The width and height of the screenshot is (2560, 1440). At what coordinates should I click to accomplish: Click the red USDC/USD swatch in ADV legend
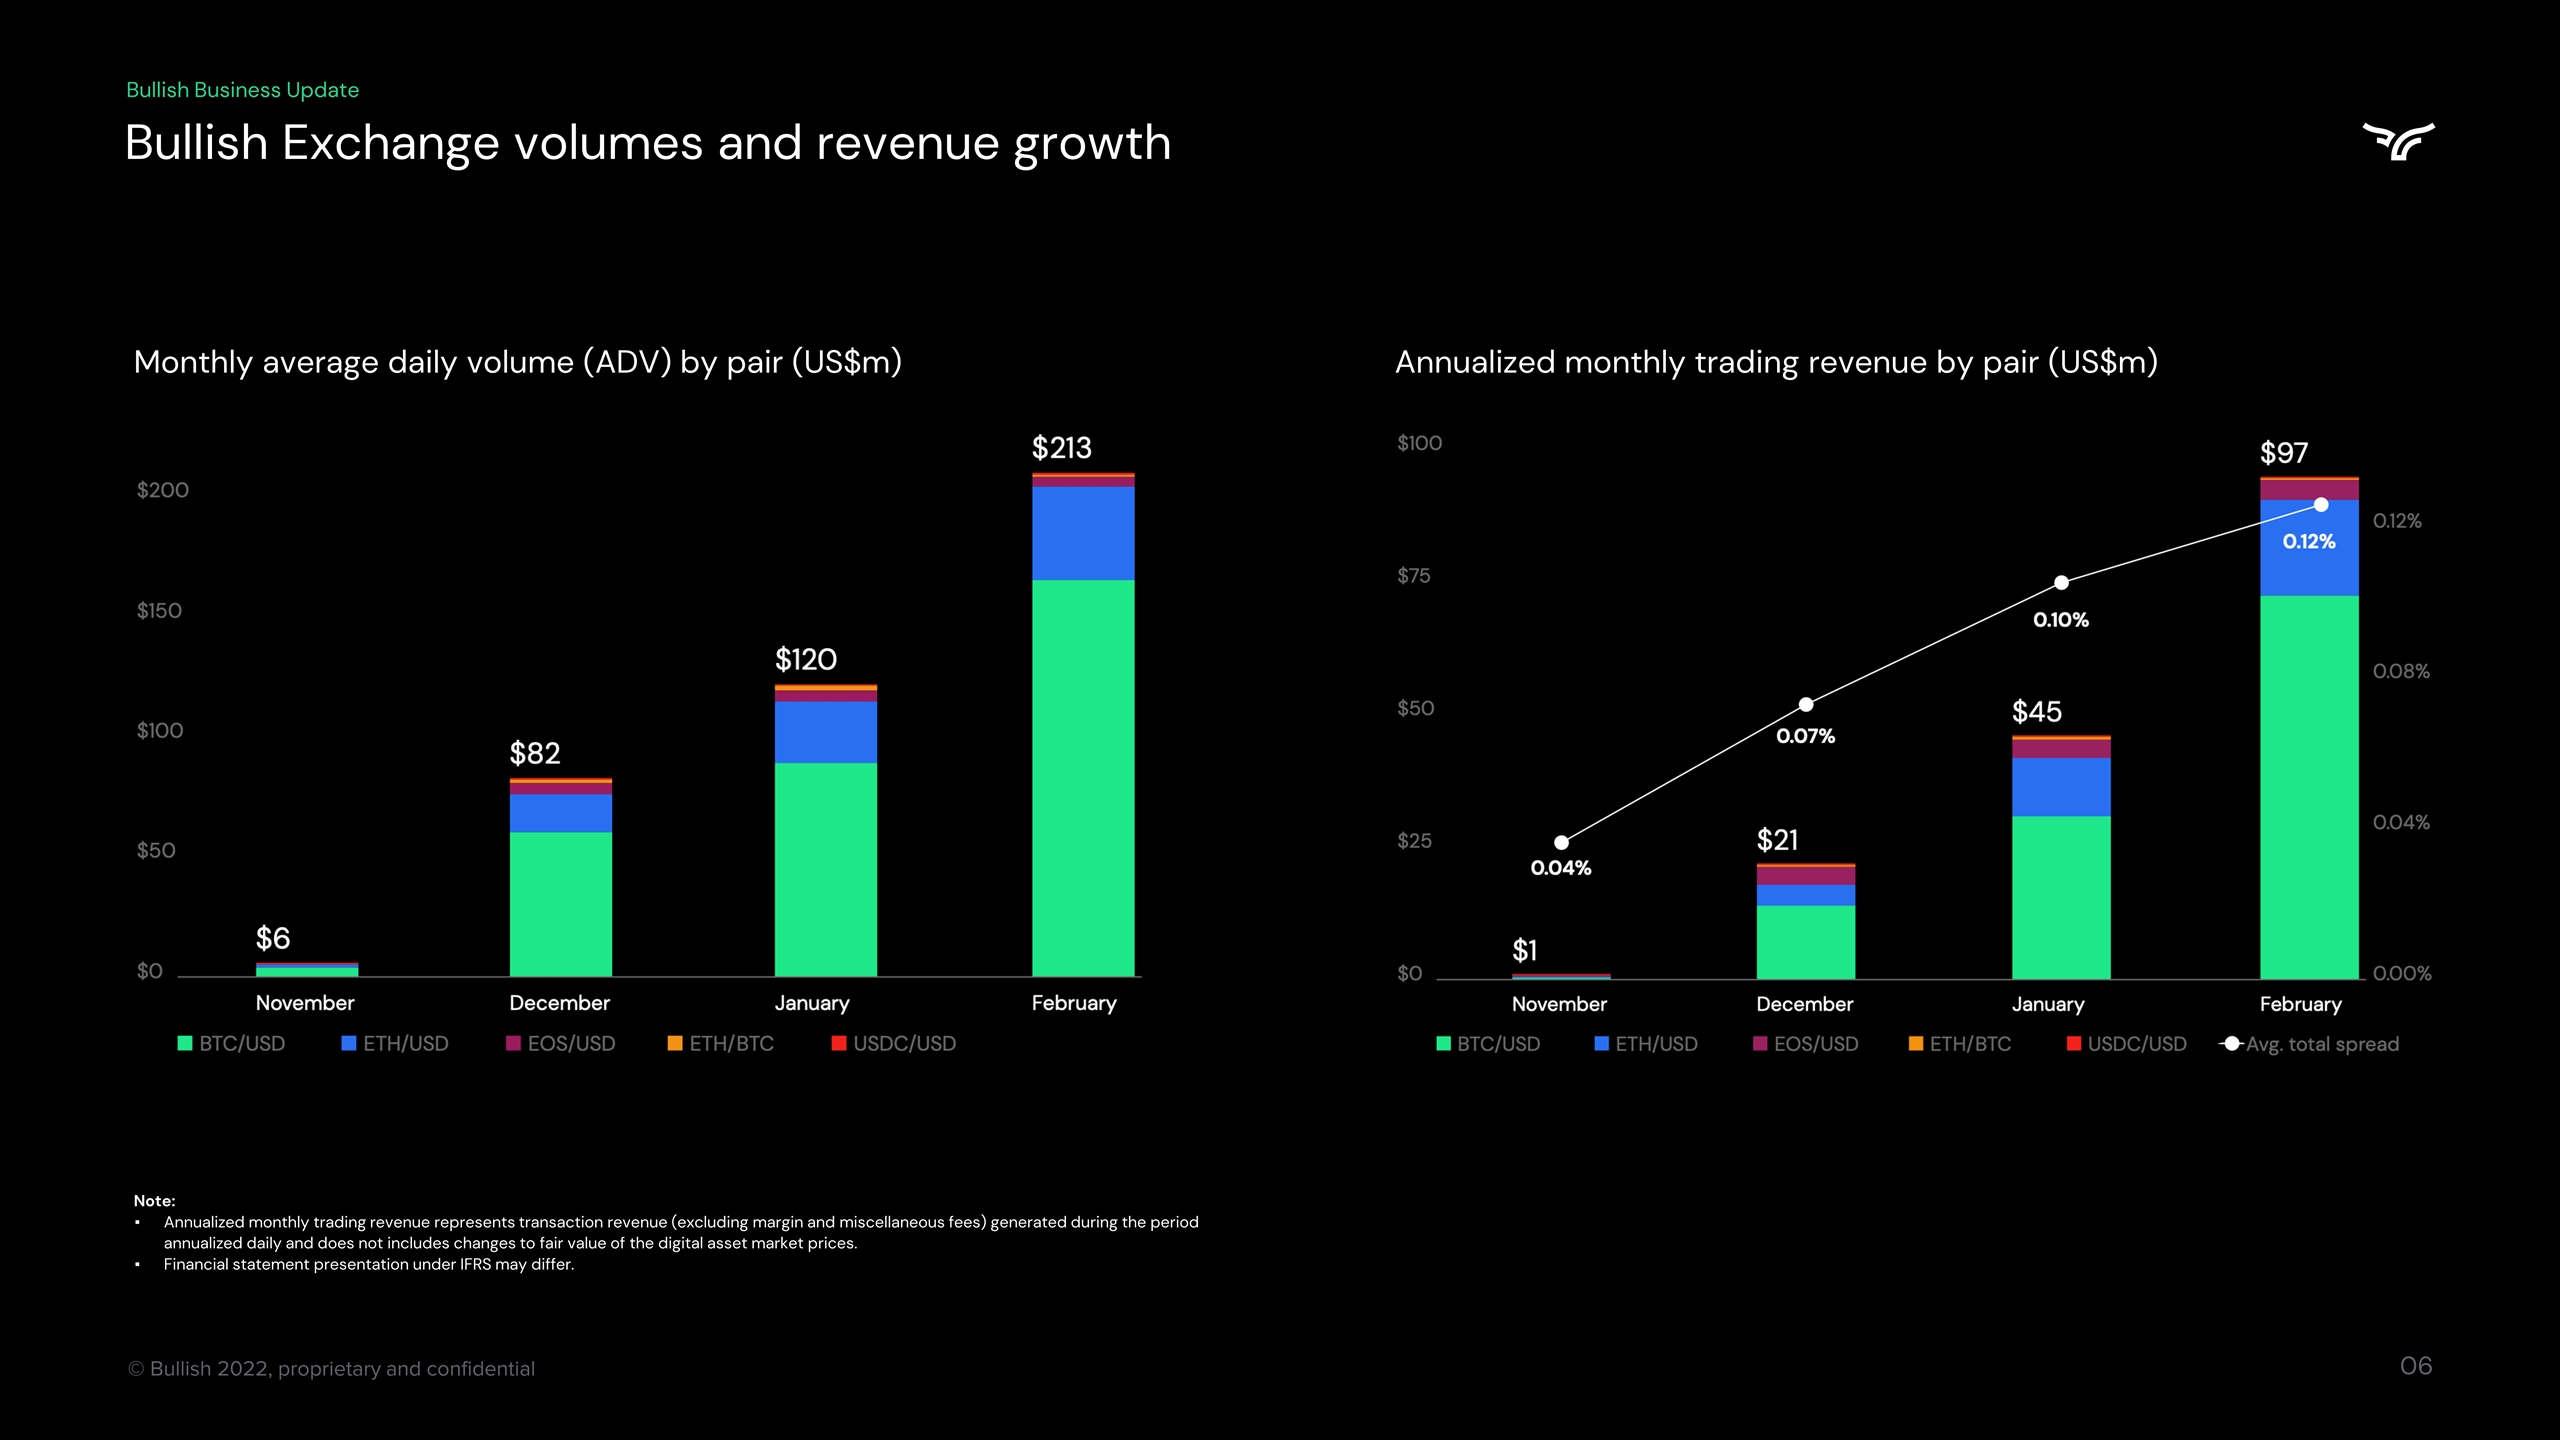click(839, 1043)
